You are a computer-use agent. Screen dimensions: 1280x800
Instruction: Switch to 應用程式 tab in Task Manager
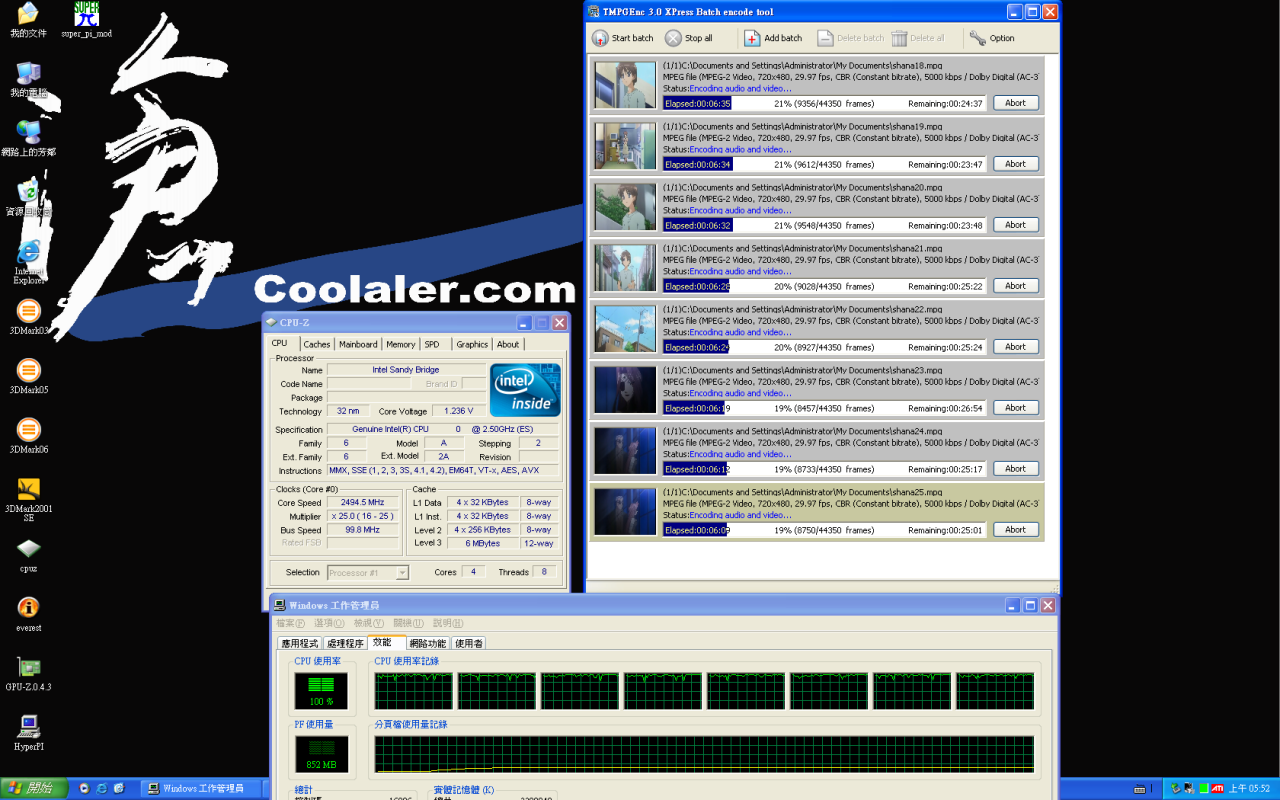tap(299, 644)
